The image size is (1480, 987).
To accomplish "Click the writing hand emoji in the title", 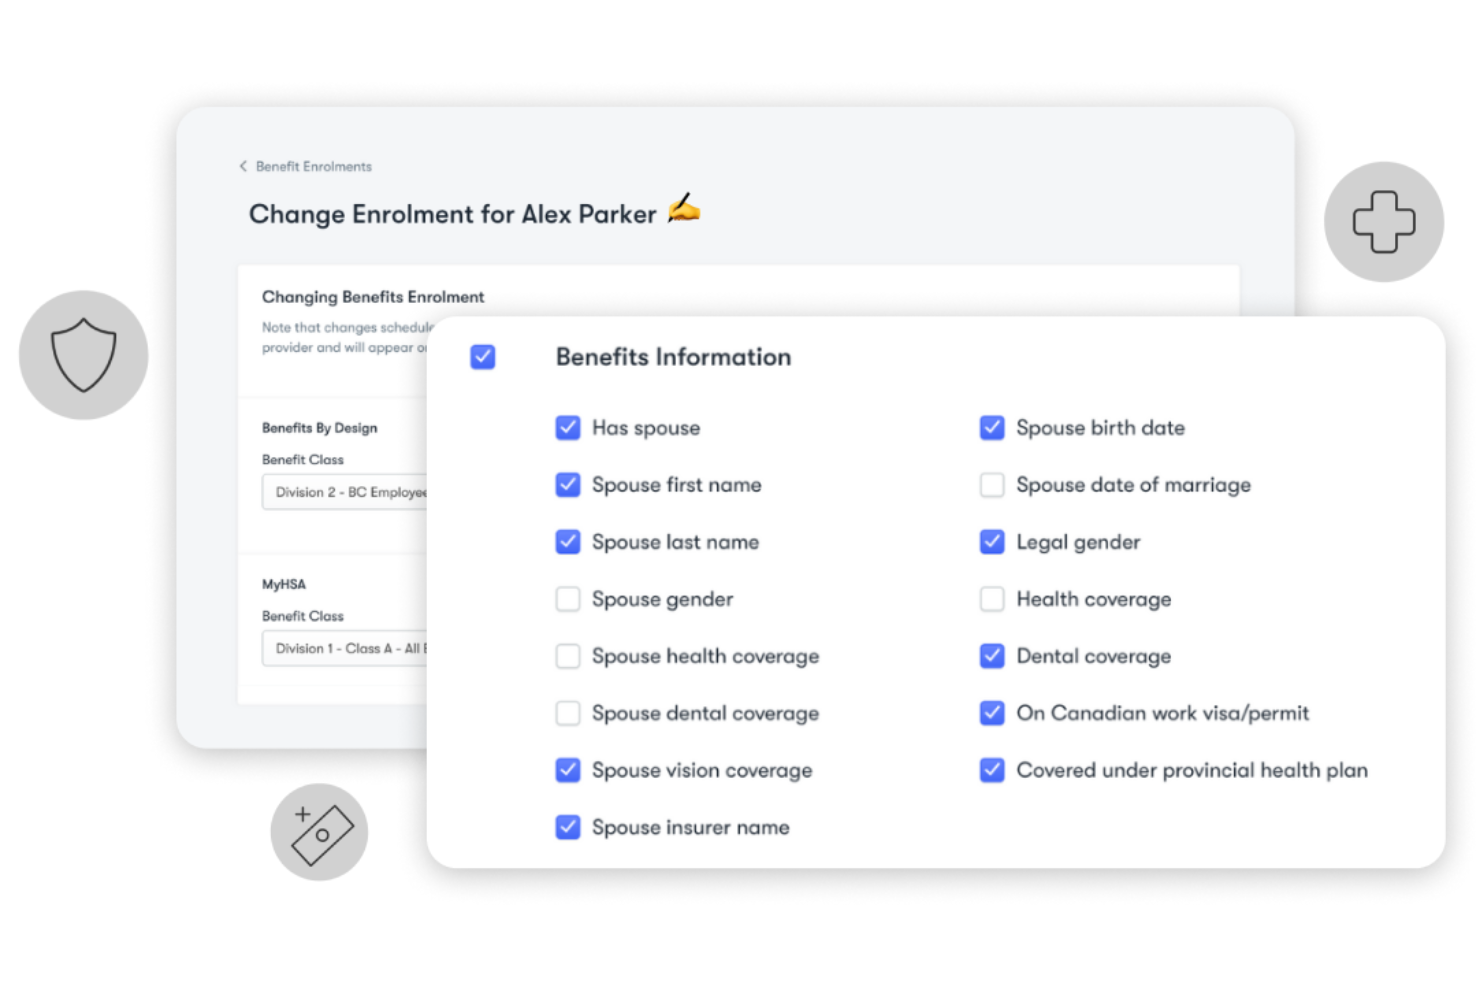I will pyautogui.click(x=684, y=211).
